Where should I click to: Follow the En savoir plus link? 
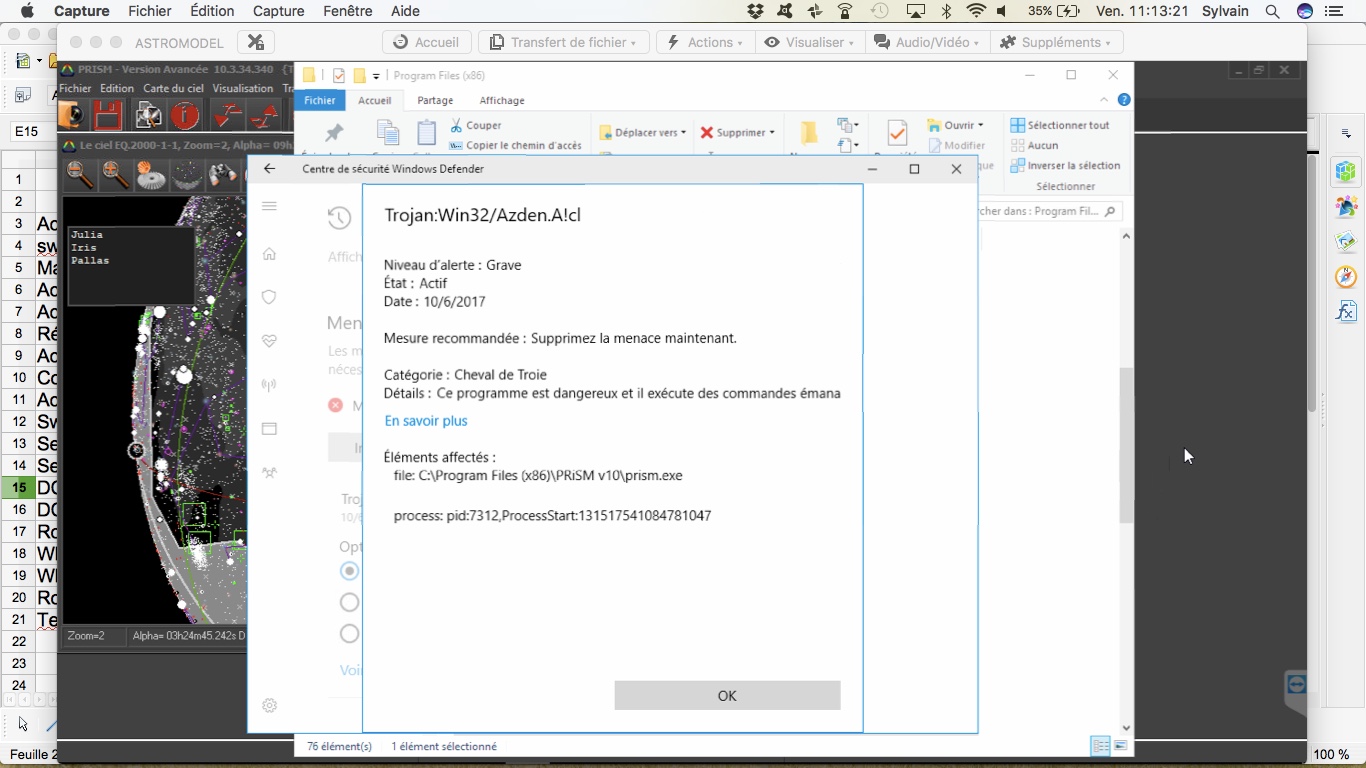point(426,421)
